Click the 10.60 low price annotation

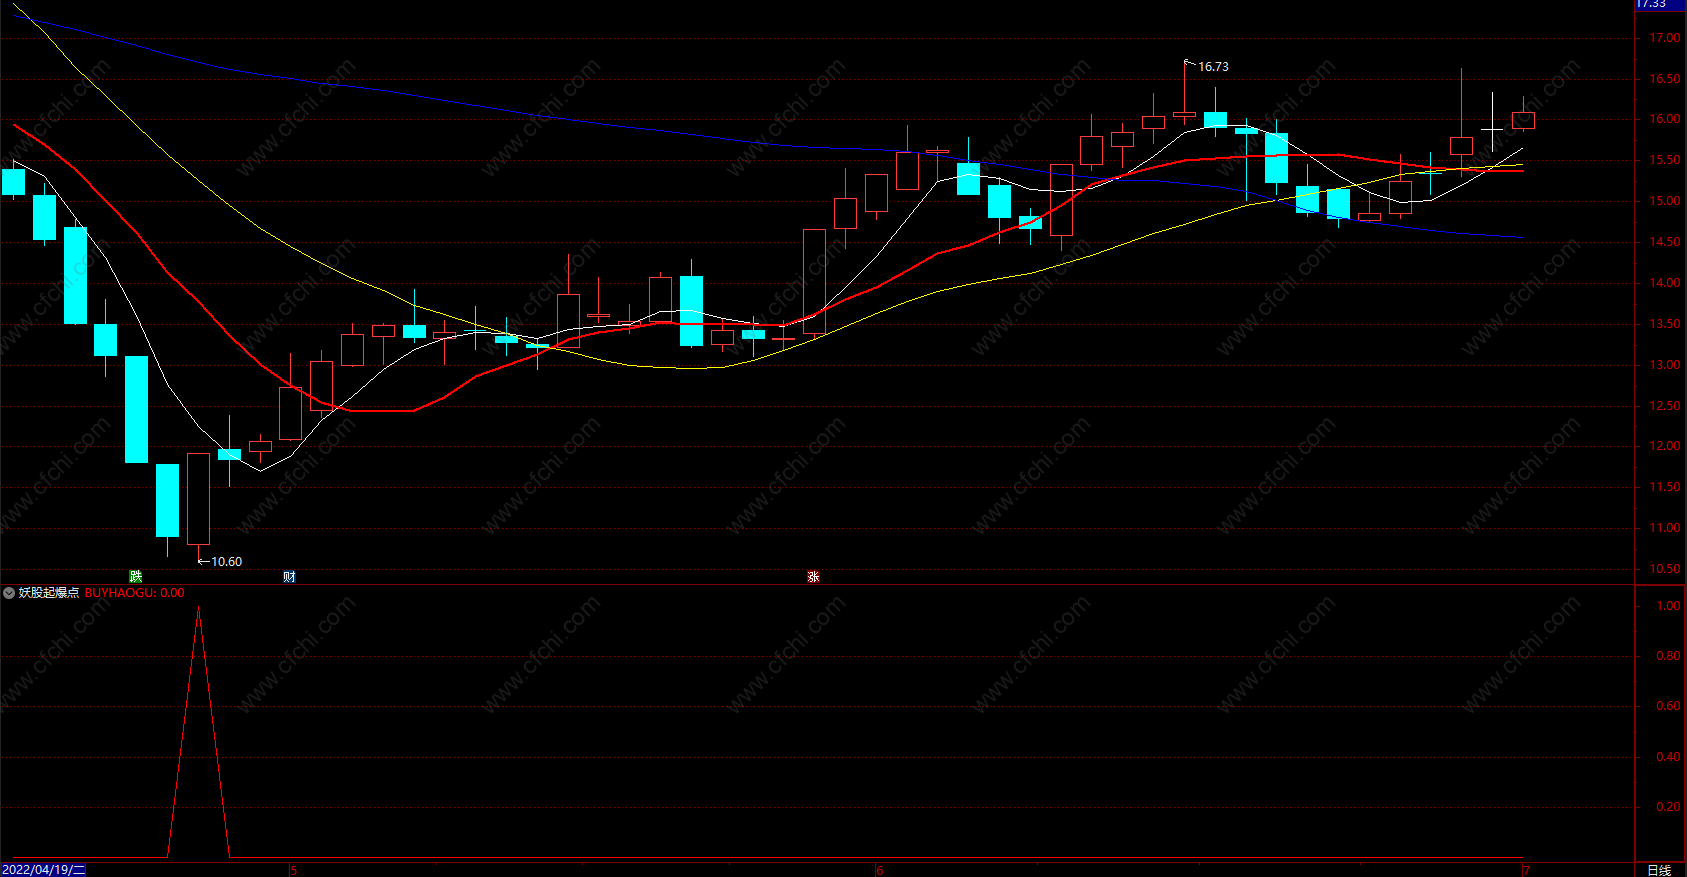pyautogui.click(x=226, y=562)
